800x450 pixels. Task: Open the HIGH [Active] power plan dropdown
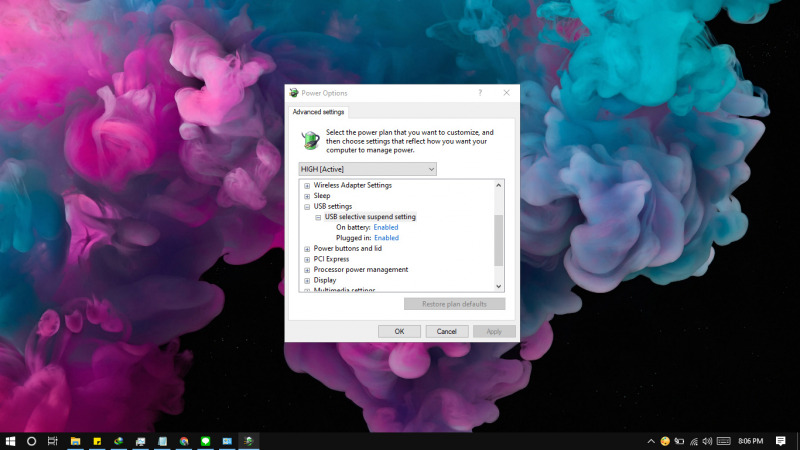(367, 169)
